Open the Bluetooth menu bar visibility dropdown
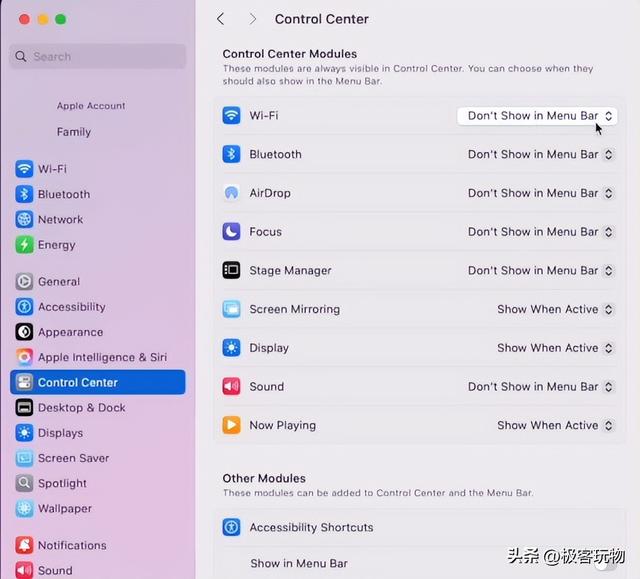This screenshot has height=579, width=640. (540, 154)
